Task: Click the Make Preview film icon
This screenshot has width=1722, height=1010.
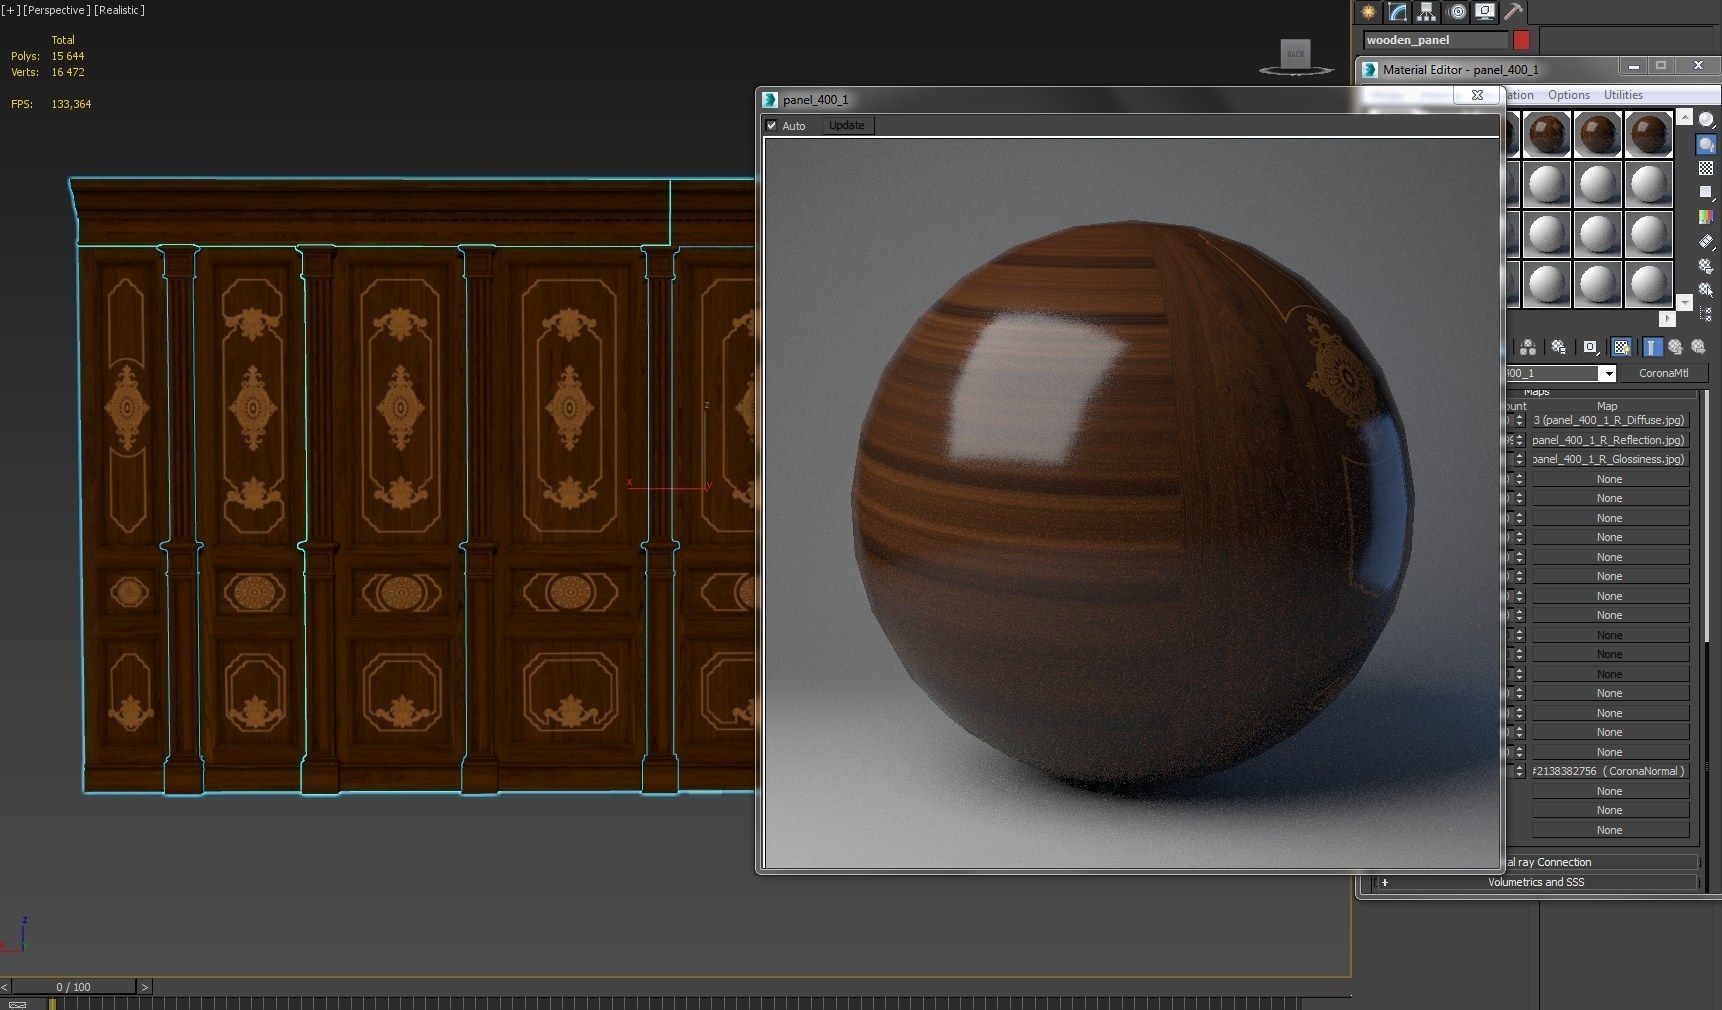Action: [1706, 241]
